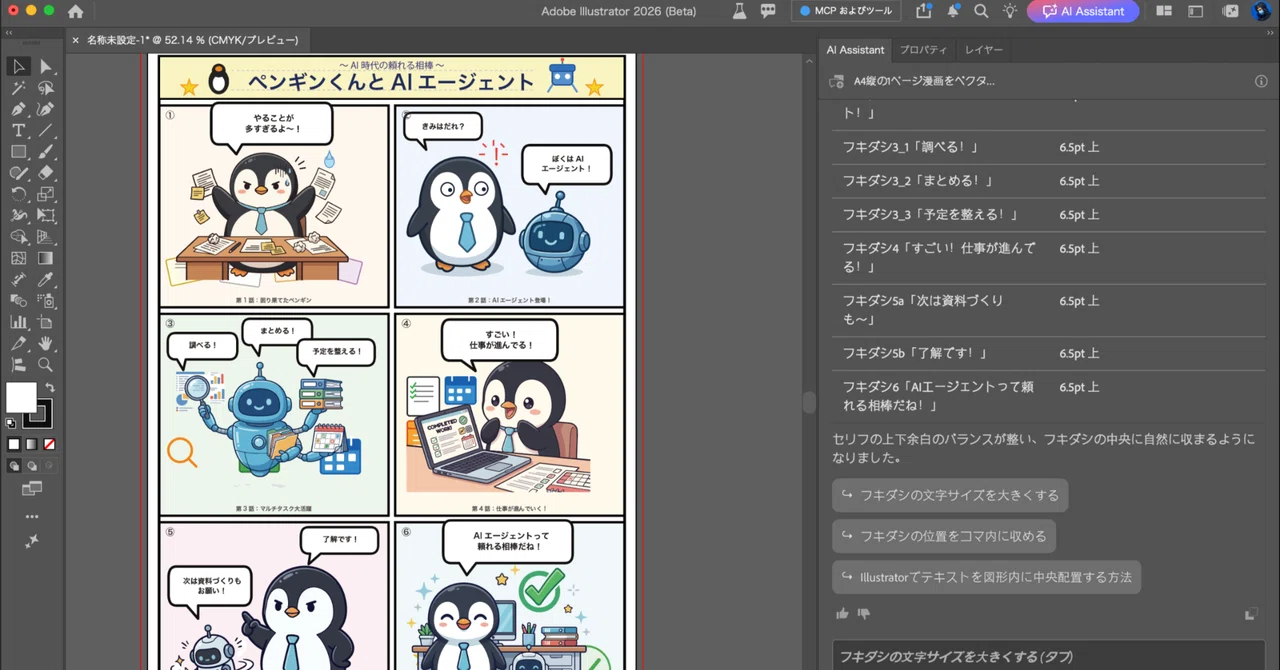Select the Direct Selection tool

(46, 66)
